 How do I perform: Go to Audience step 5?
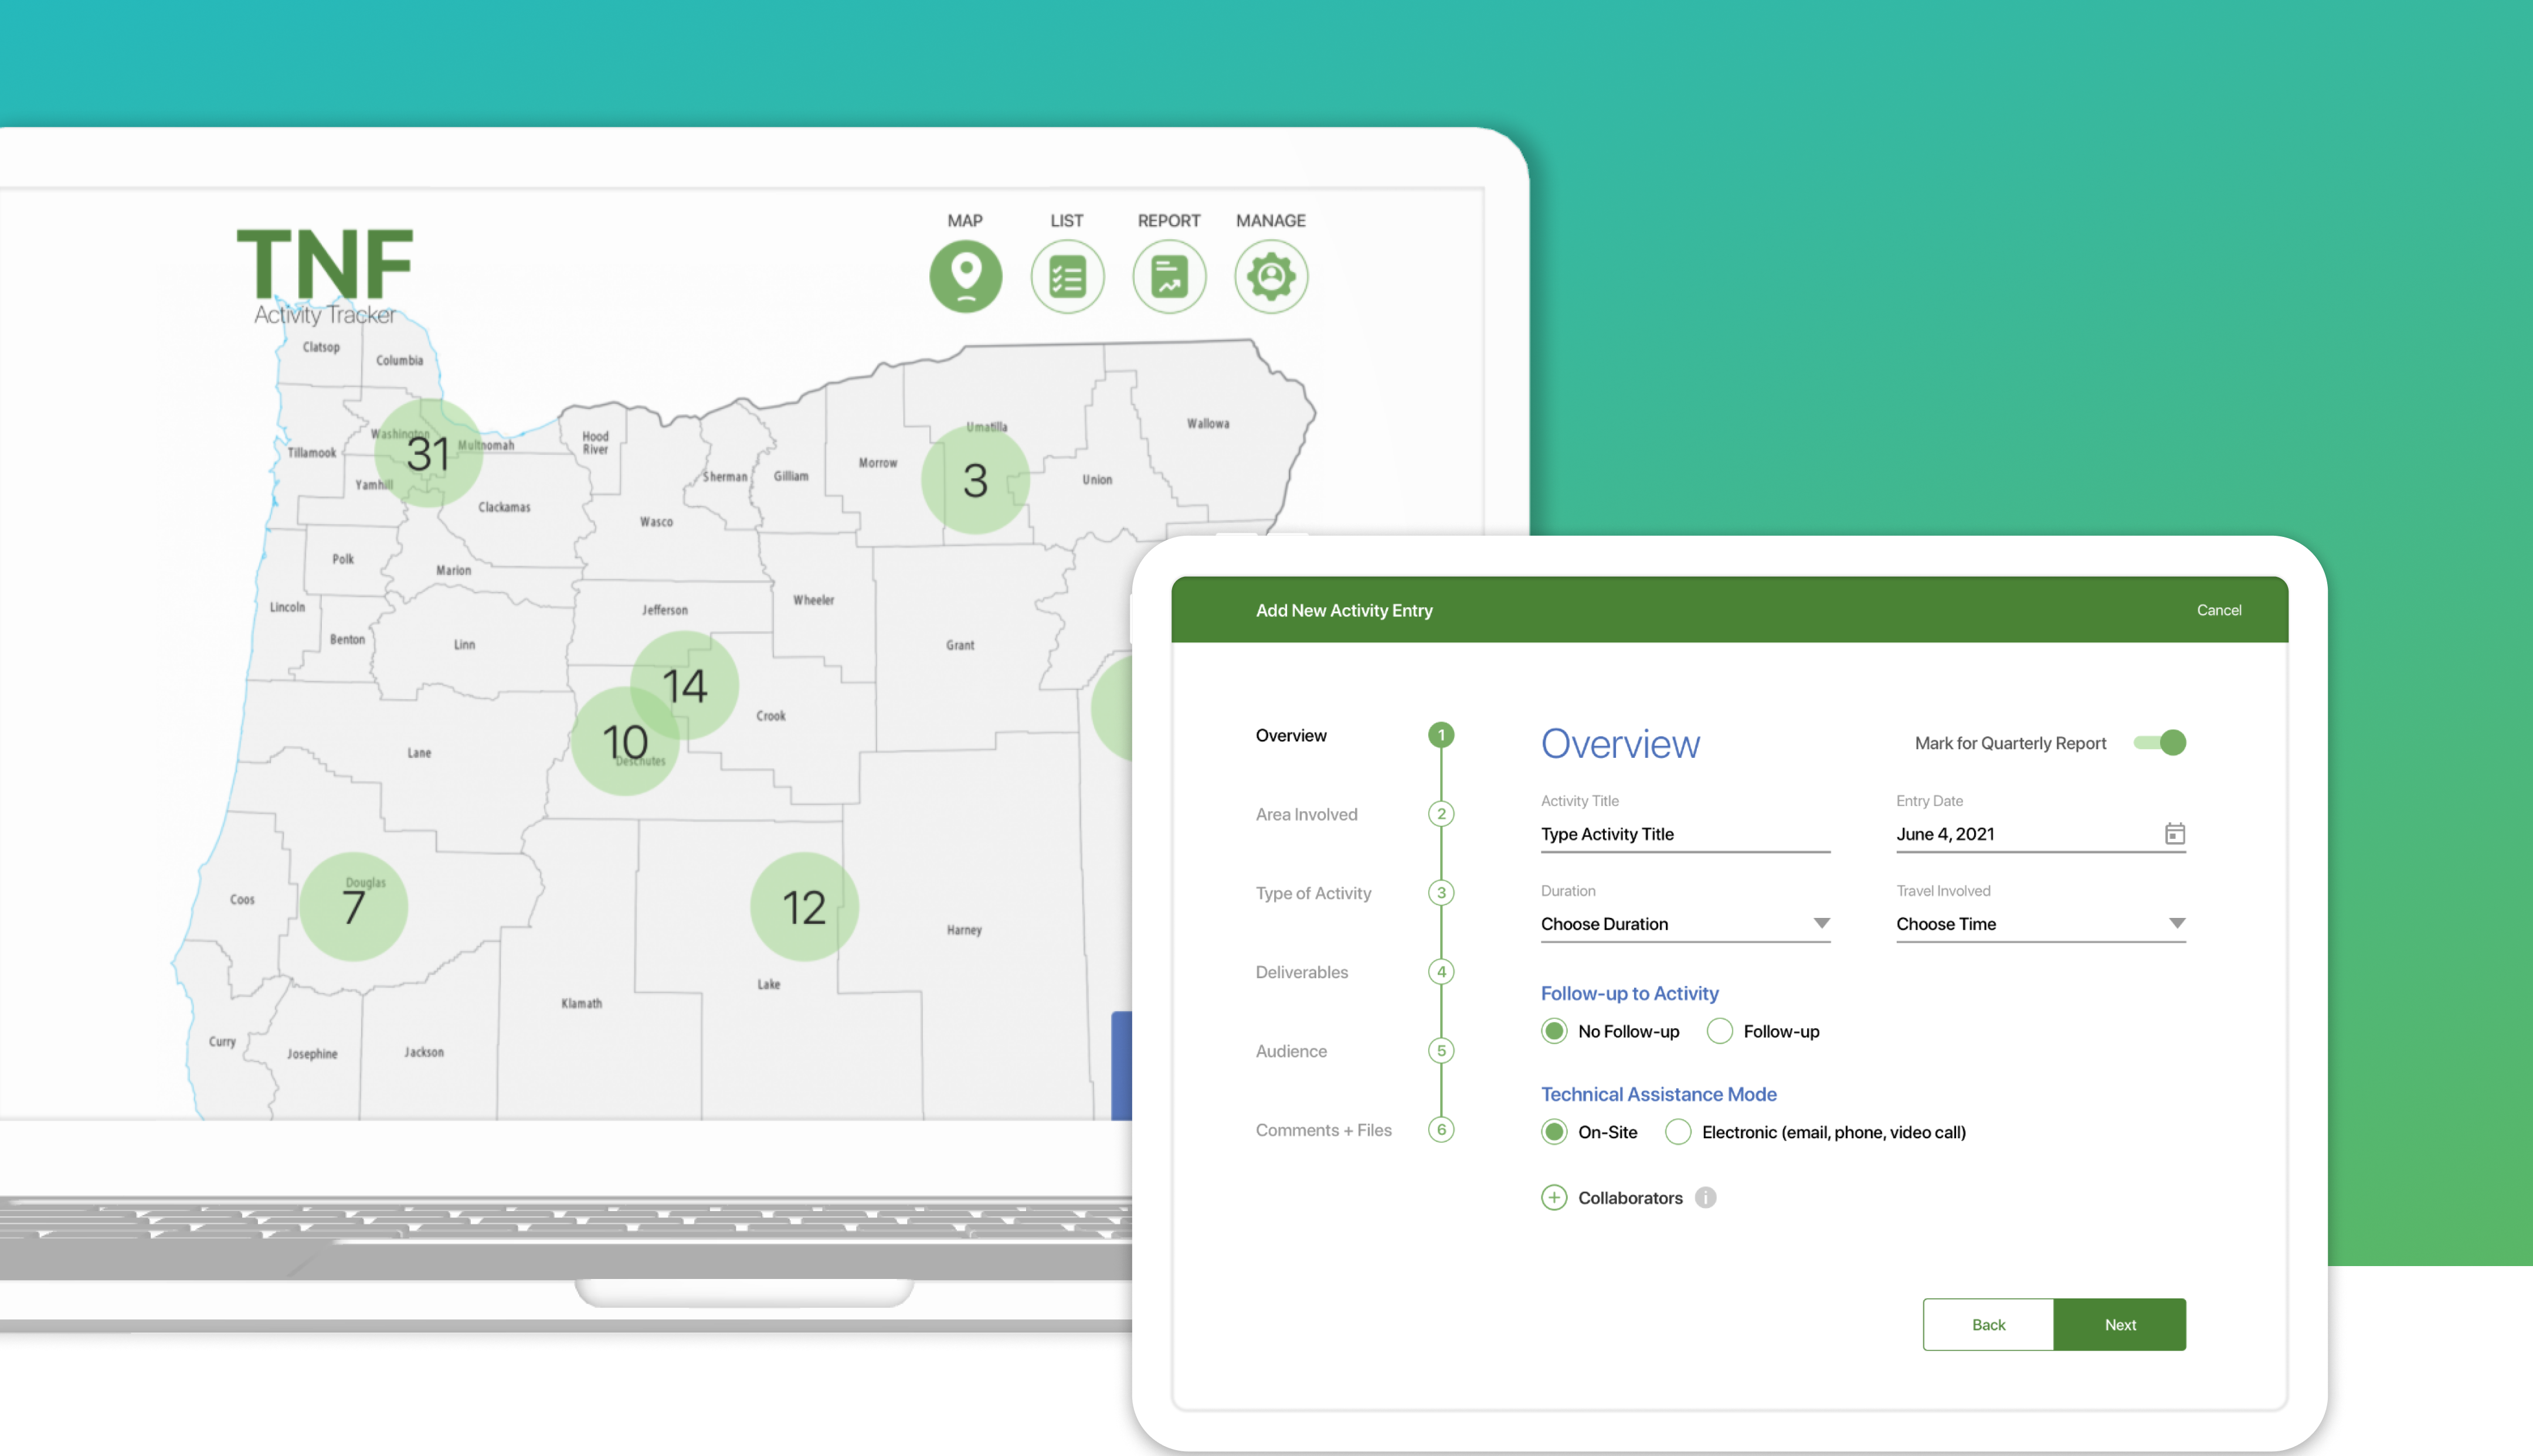pos(1441,1051)
